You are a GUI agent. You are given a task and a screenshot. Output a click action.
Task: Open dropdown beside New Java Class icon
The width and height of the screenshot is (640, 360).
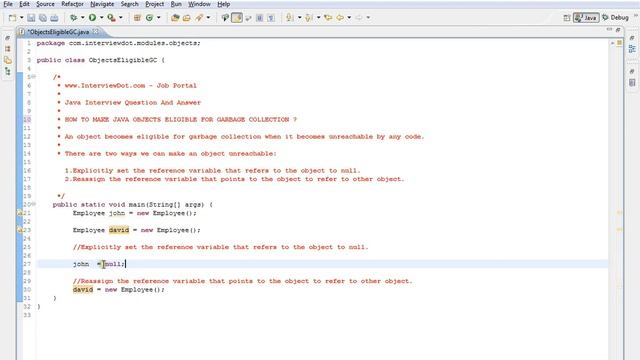pos(158,18)
